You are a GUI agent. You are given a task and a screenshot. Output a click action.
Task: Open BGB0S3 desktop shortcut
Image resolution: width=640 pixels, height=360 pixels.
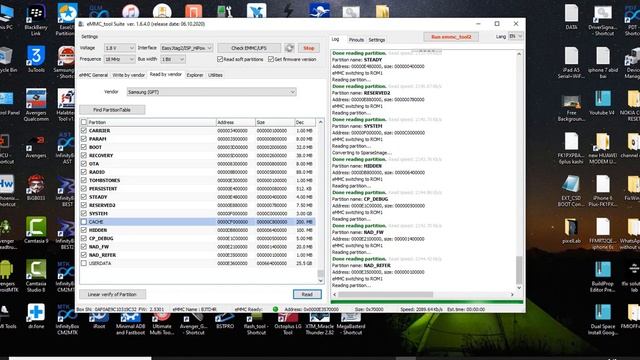click(36, 188)
